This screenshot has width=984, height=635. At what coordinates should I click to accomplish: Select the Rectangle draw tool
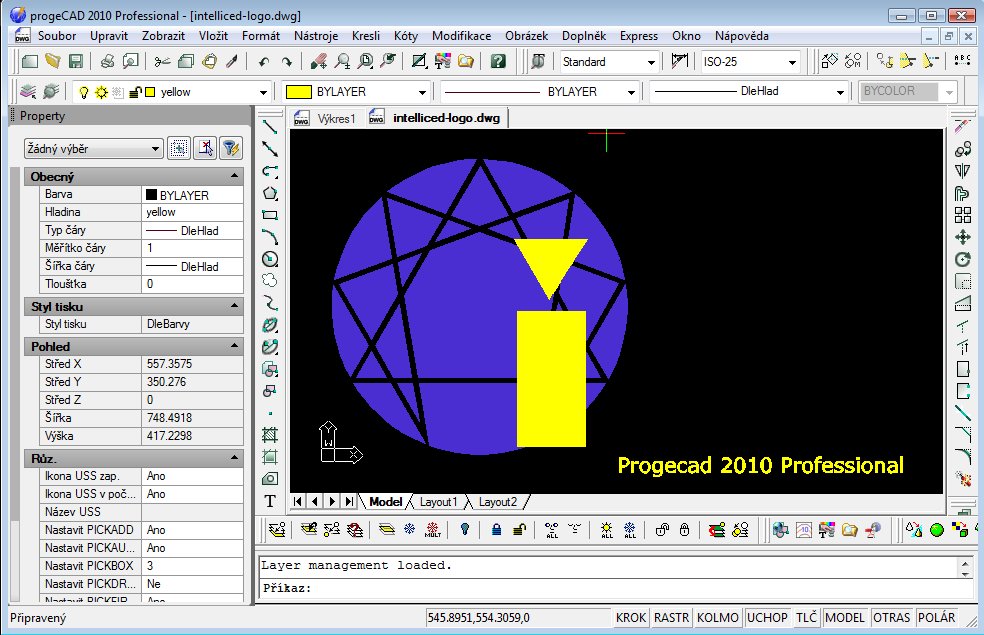coord(270,215)
